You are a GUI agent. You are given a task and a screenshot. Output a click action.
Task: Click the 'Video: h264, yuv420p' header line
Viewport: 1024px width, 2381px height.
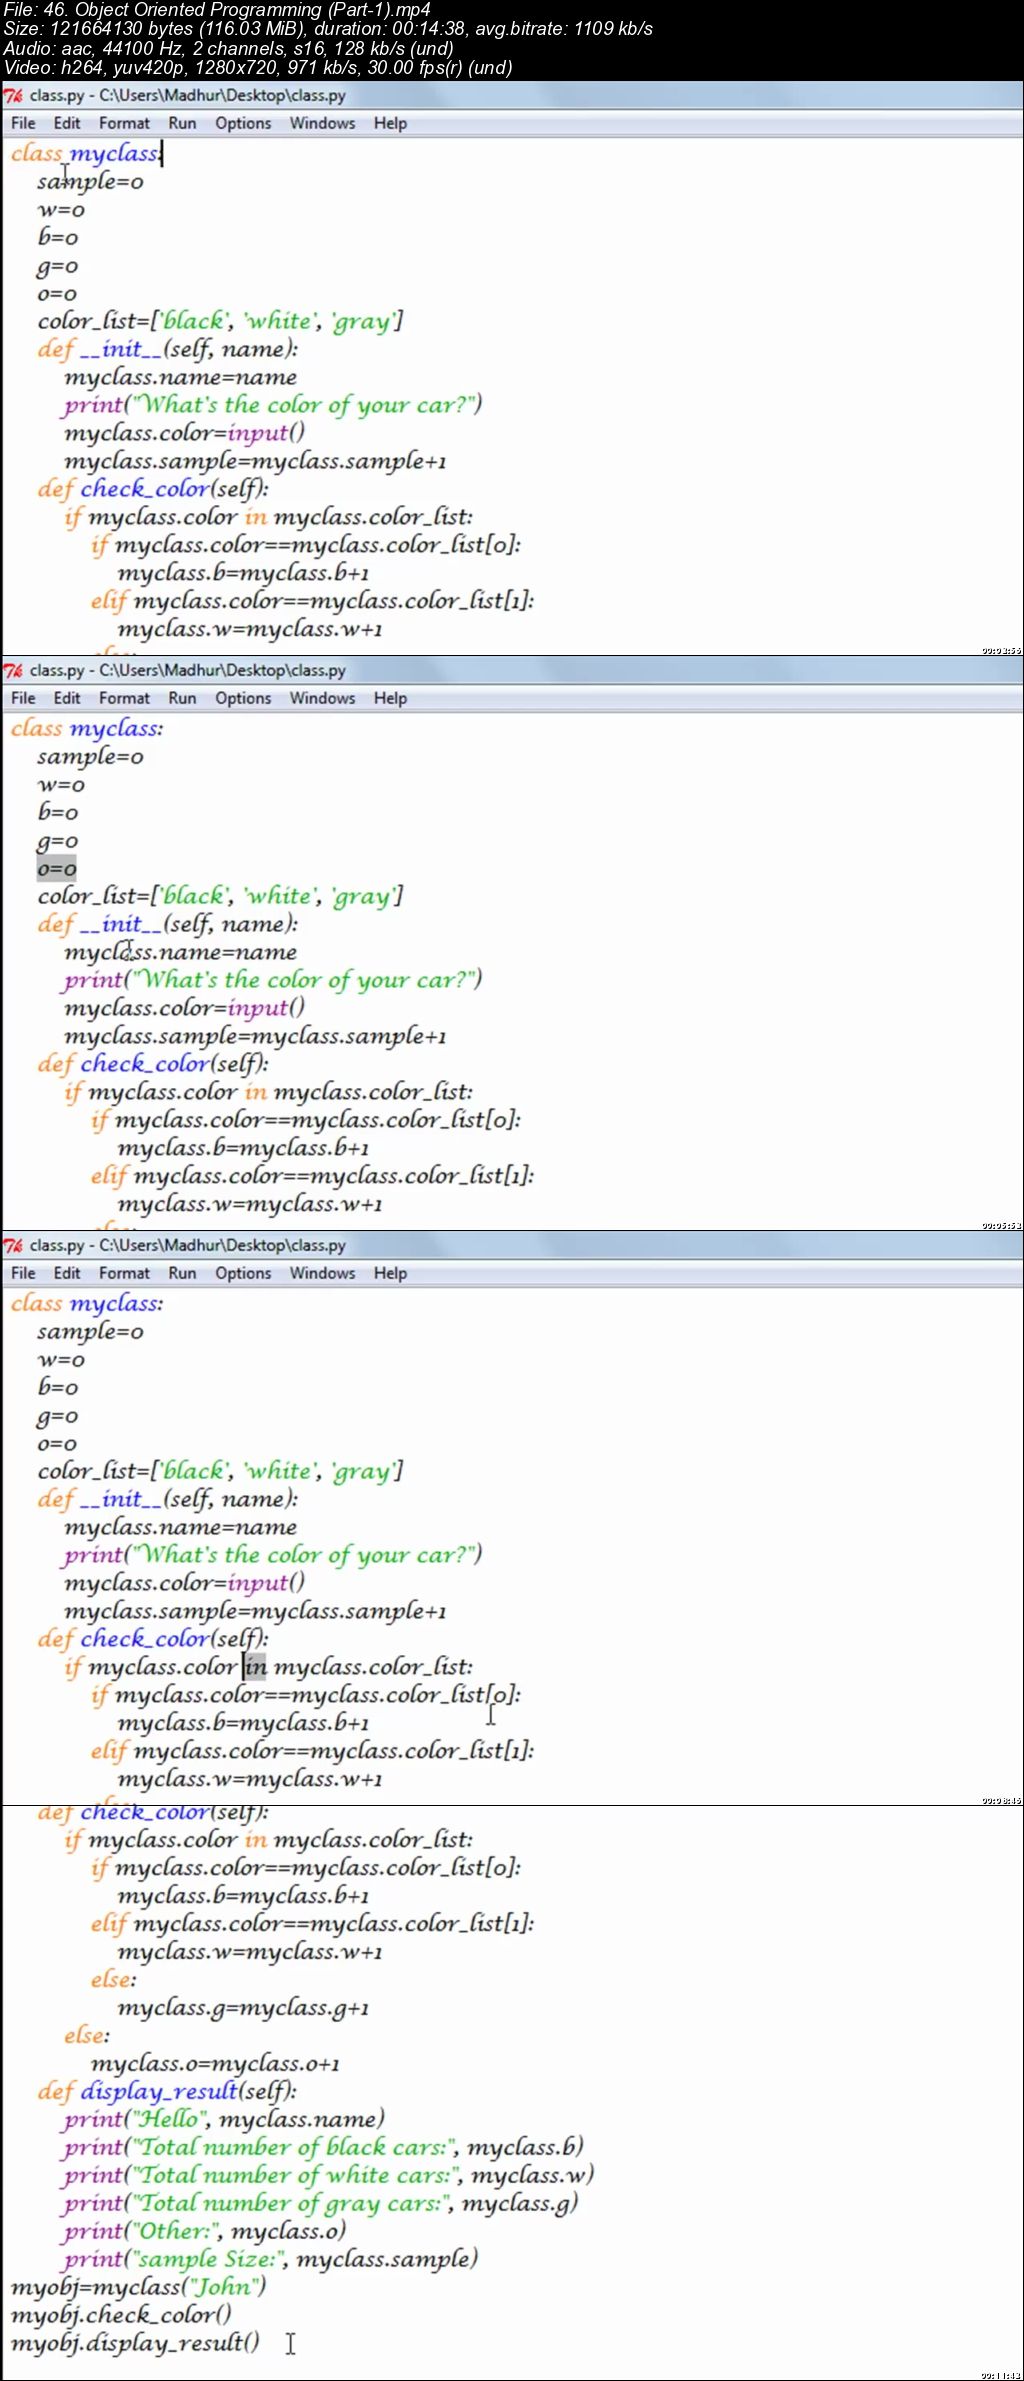coord(258,68)
